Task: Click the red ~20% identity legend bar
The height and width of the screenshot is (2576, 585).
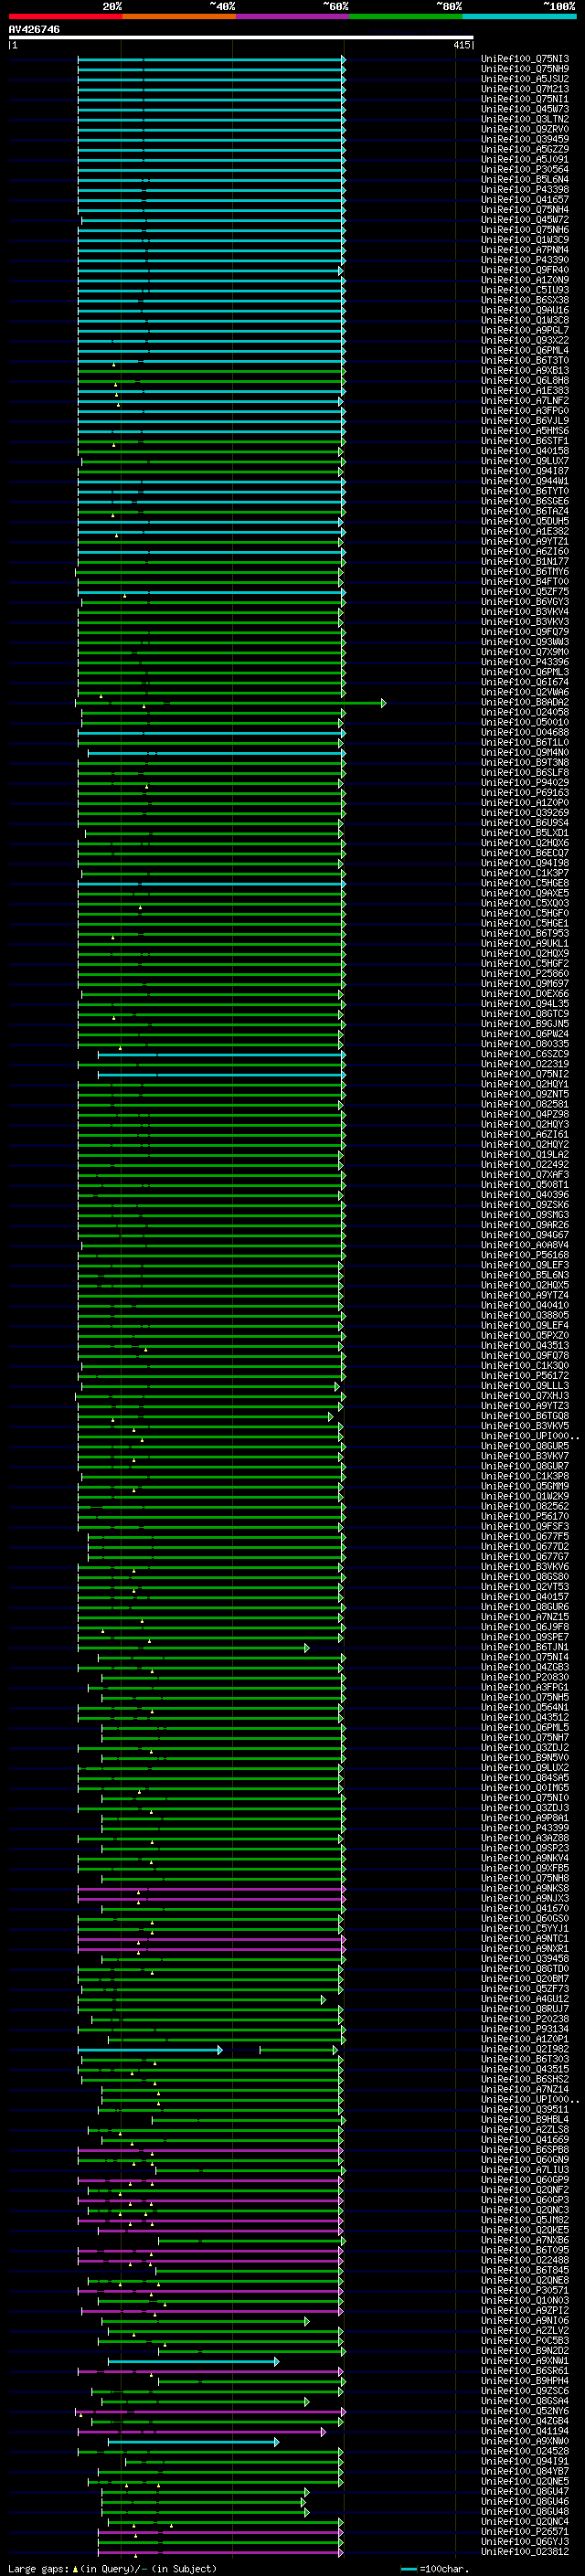Action: tap(65, 16)
